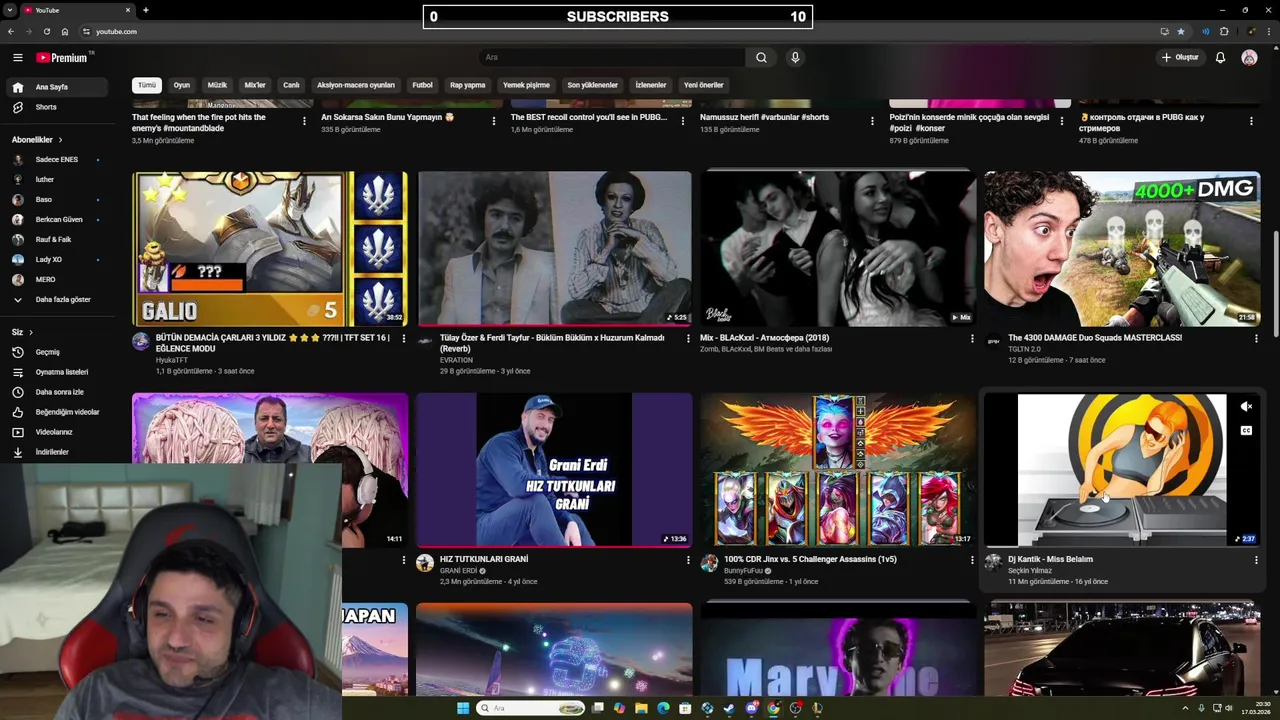This screenshot has width=1280, height=720.
Task: Select the Canlı filter chip
Action: [x=291, y=85]
